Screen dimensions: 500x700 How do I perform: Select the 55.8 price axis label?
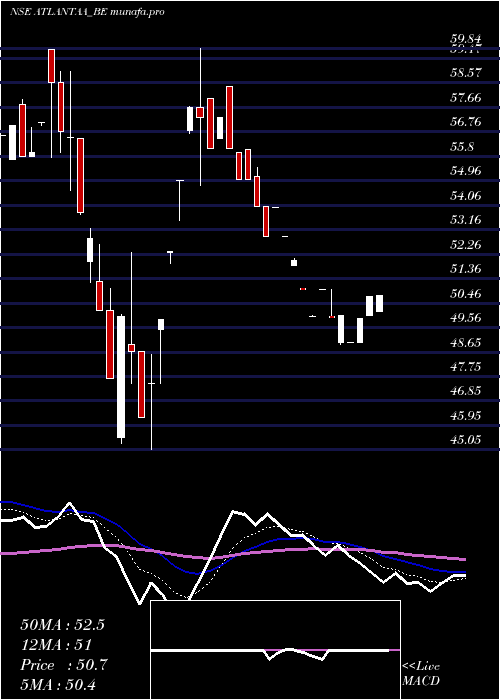(462, 146)
